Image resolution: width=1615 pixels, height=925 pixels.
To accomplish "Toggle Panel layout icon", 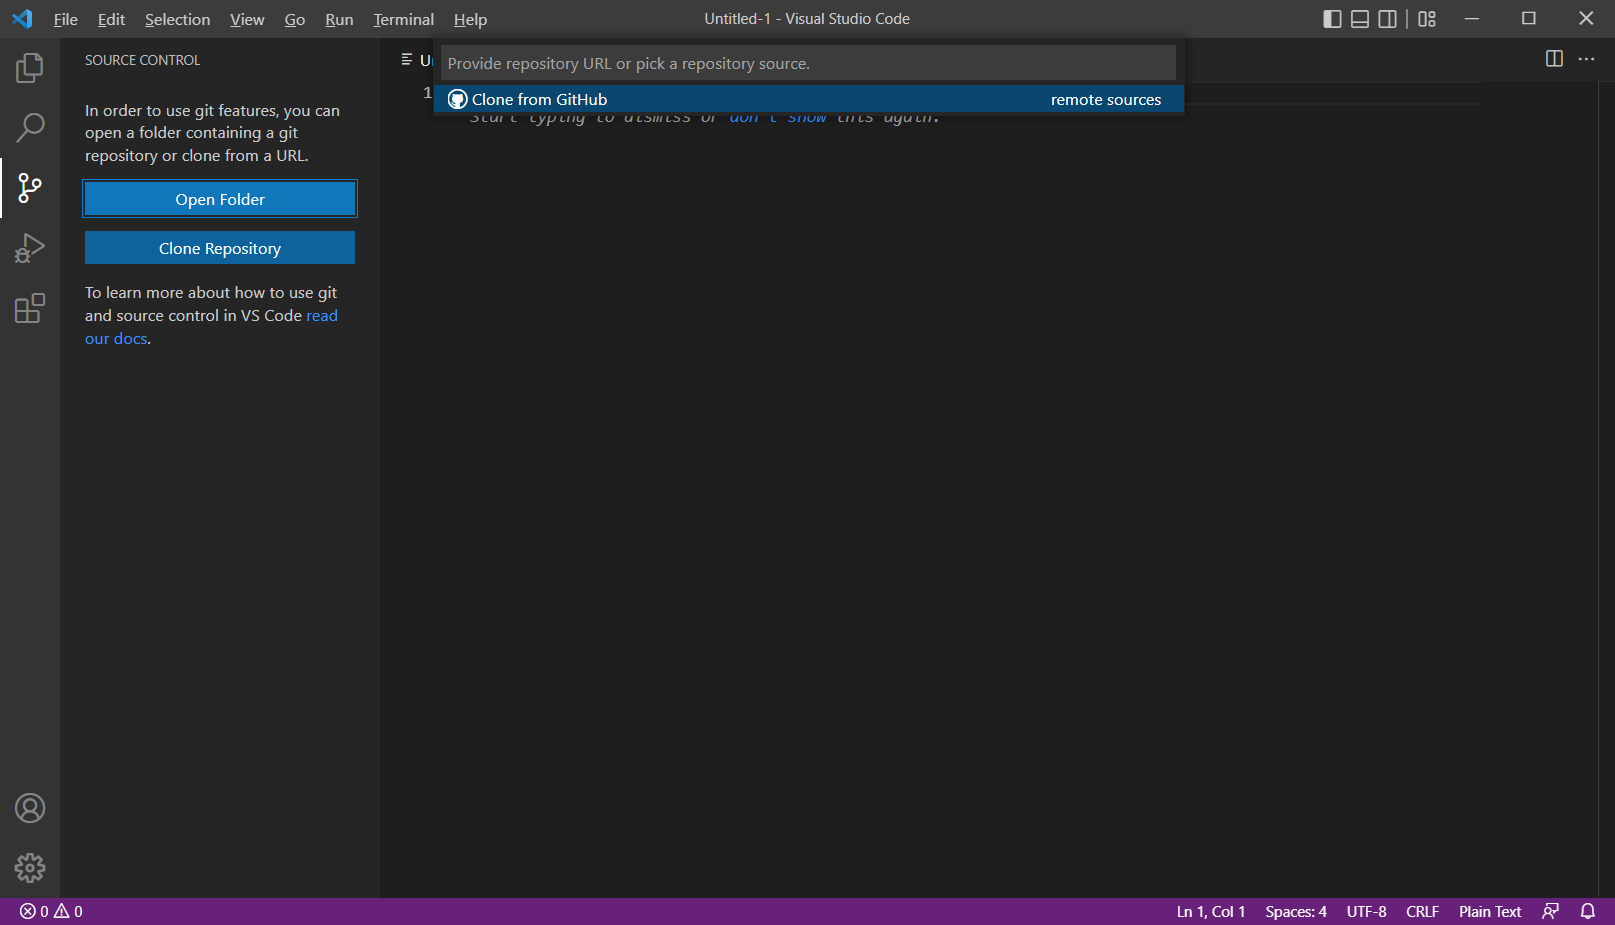I will click(x=1360, y=19).
